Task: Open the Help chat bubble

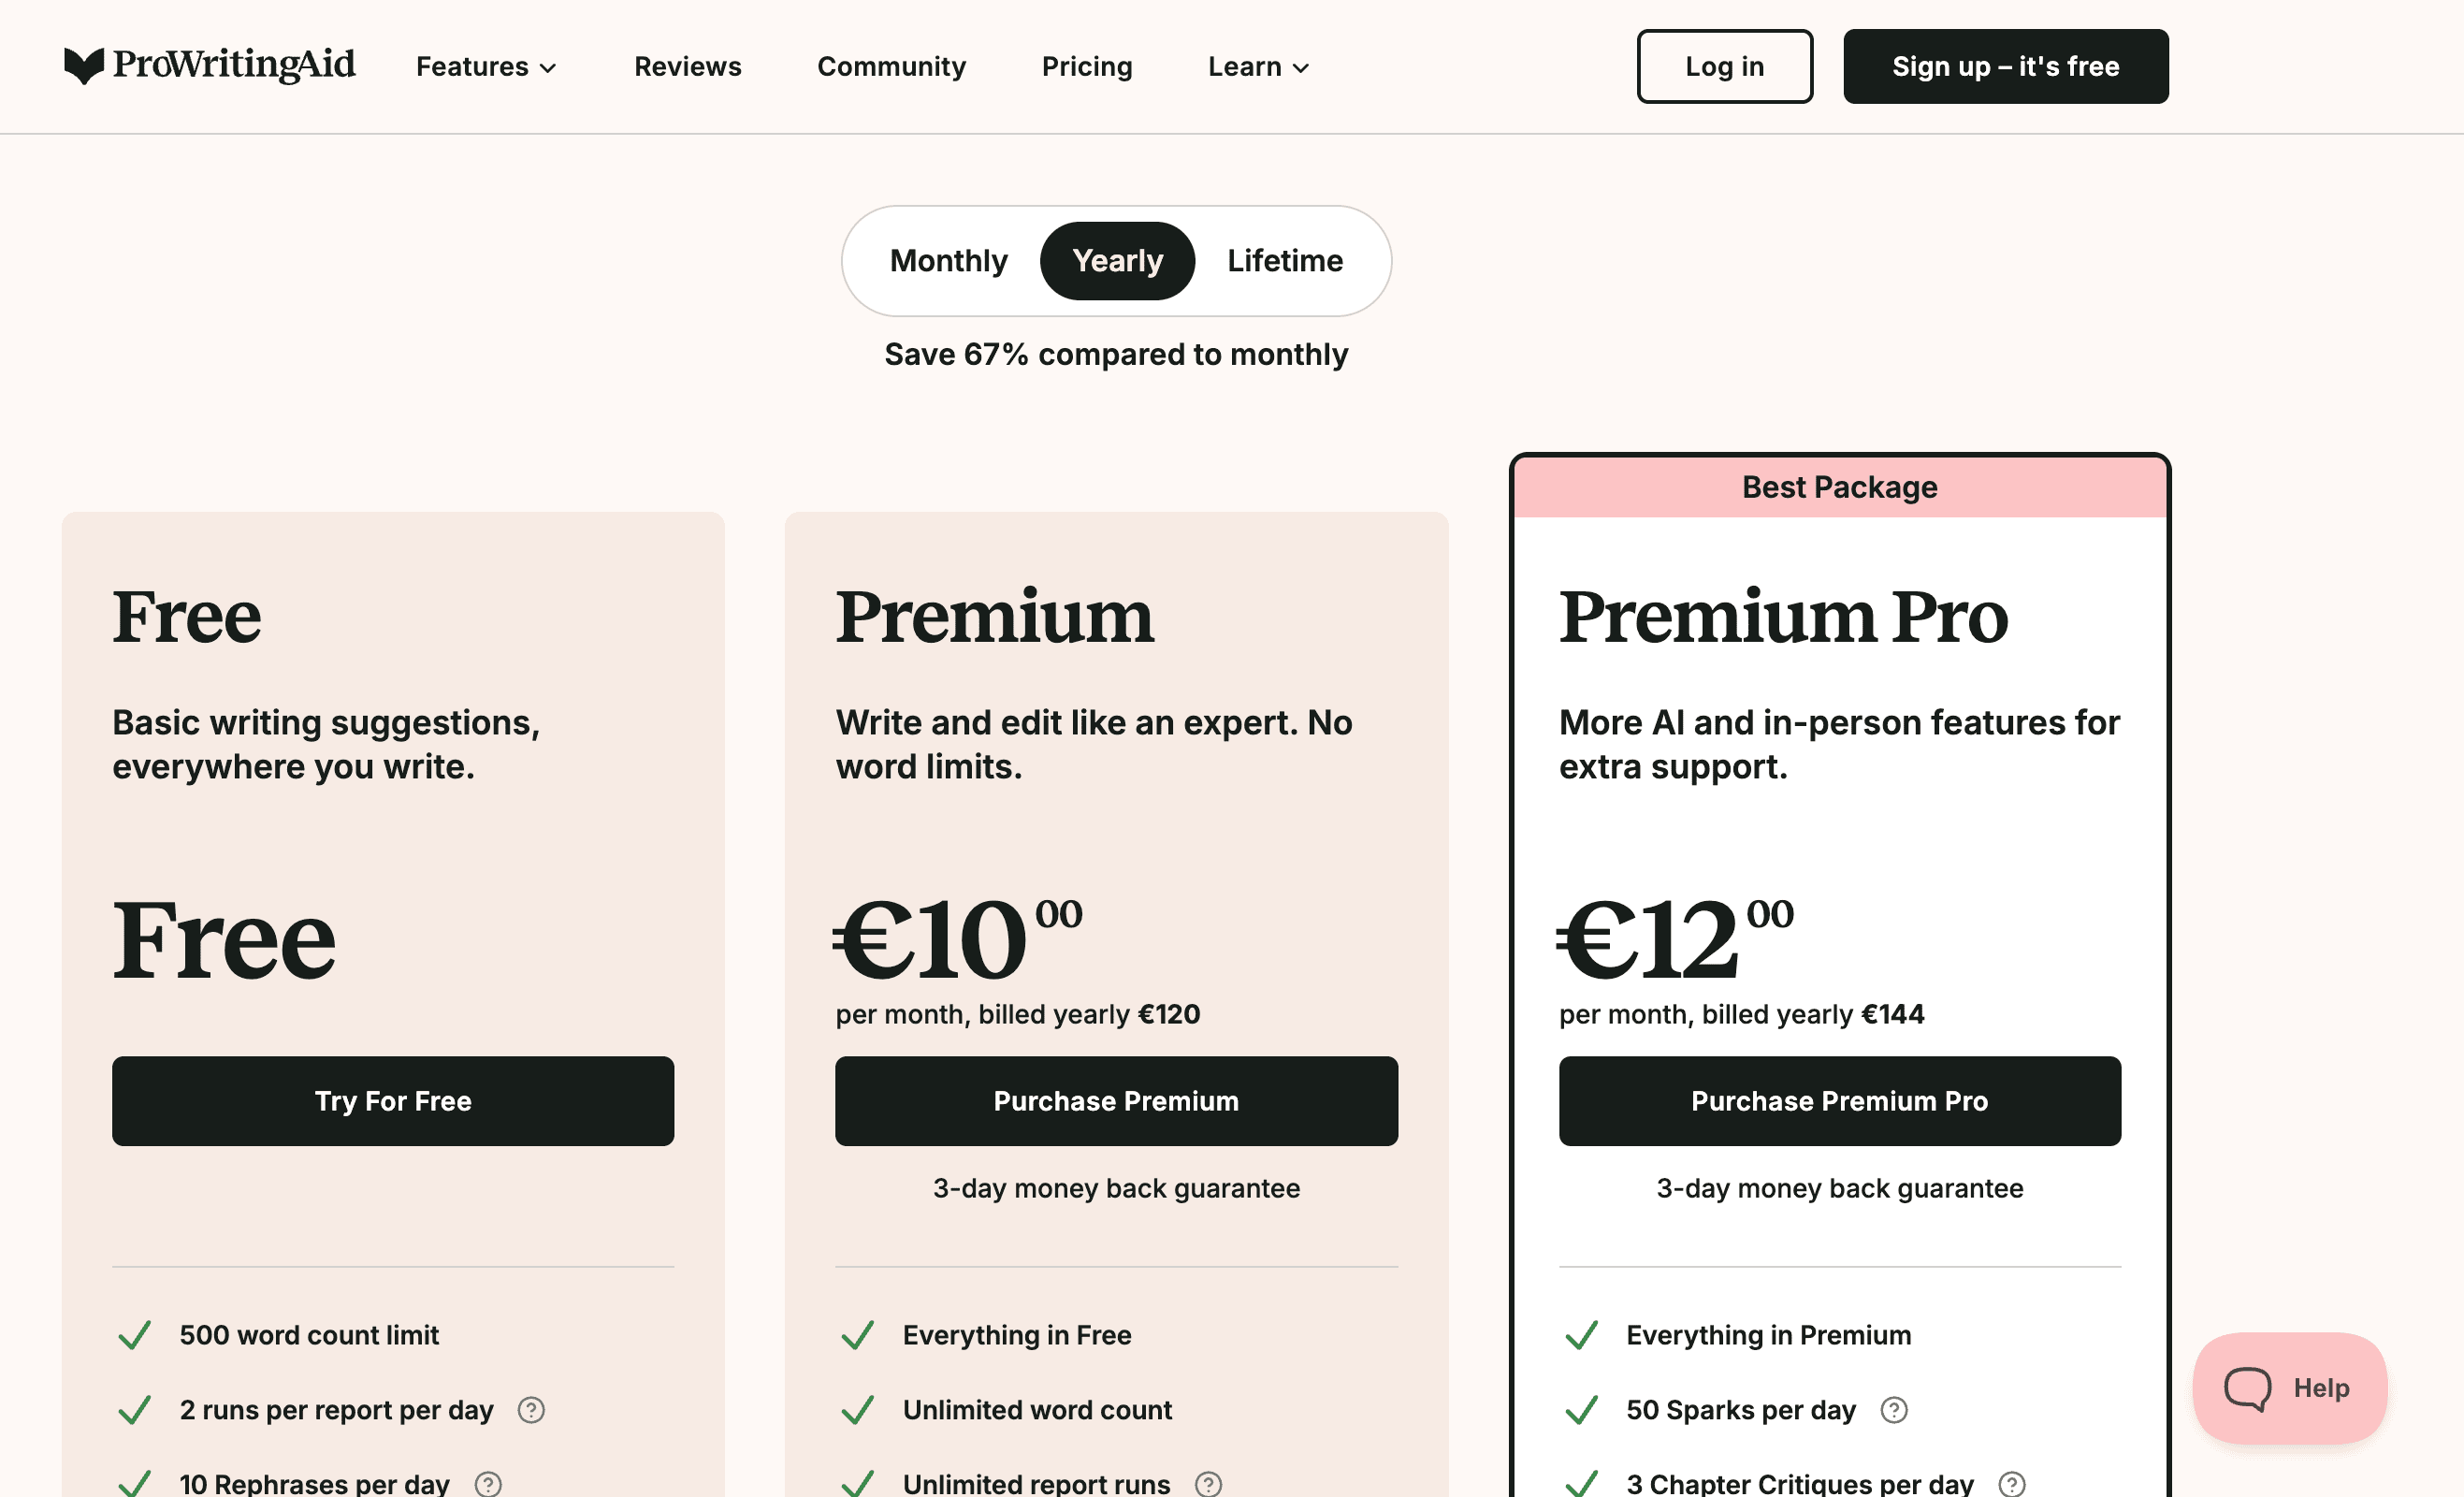Action: click(x=2289, y=1387)
